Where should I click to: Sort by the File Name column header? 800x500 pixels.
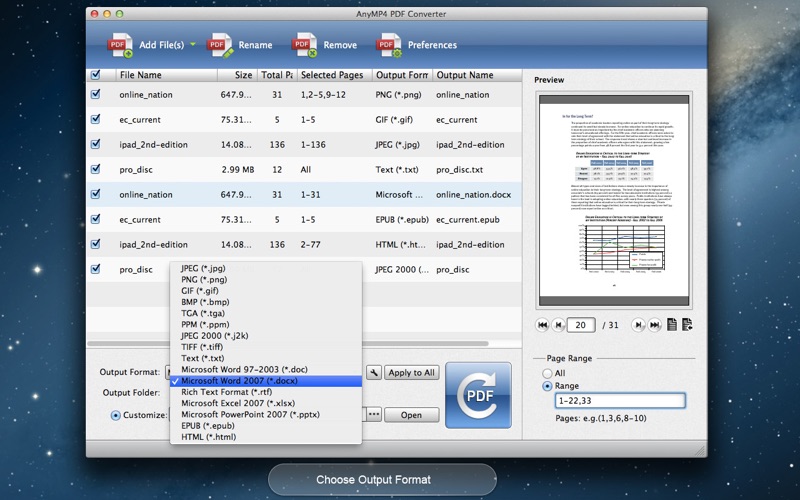167,75
